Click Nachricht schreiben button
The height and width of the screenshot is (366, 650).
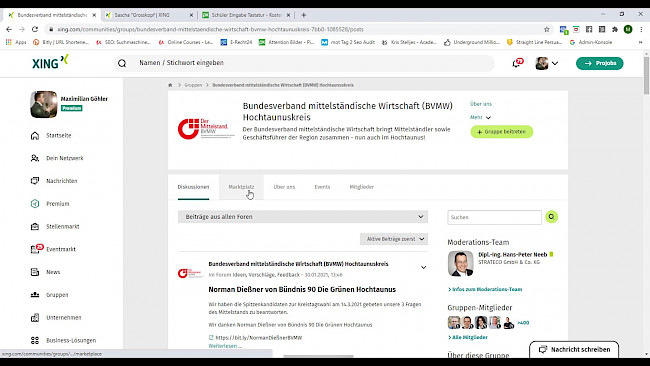click(574, 349)
